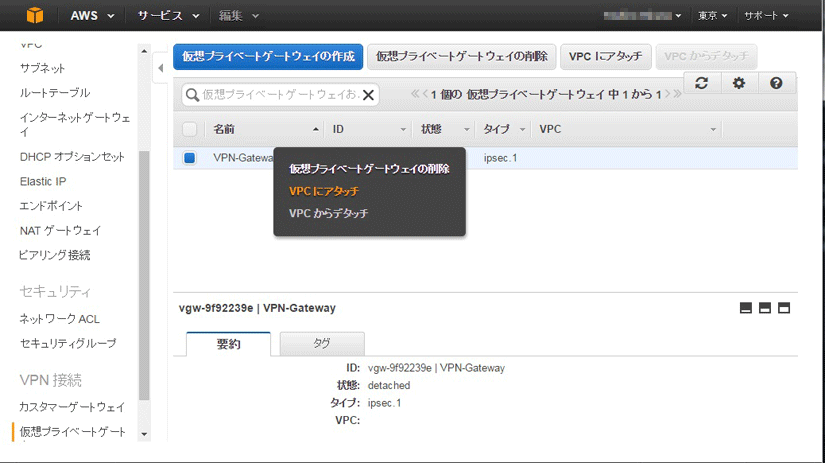825x463 pixels.
Task: Open the サポート dropdown menu
Action: pos(766,16)
